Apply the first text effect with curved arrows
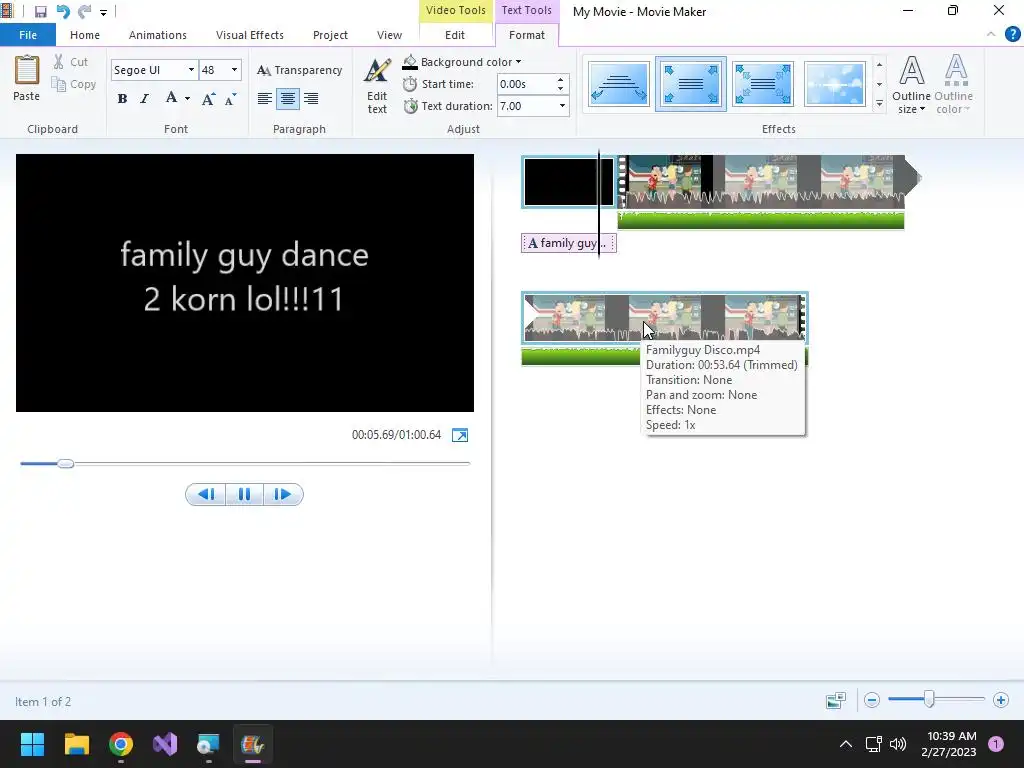 [x=618, y=84]
